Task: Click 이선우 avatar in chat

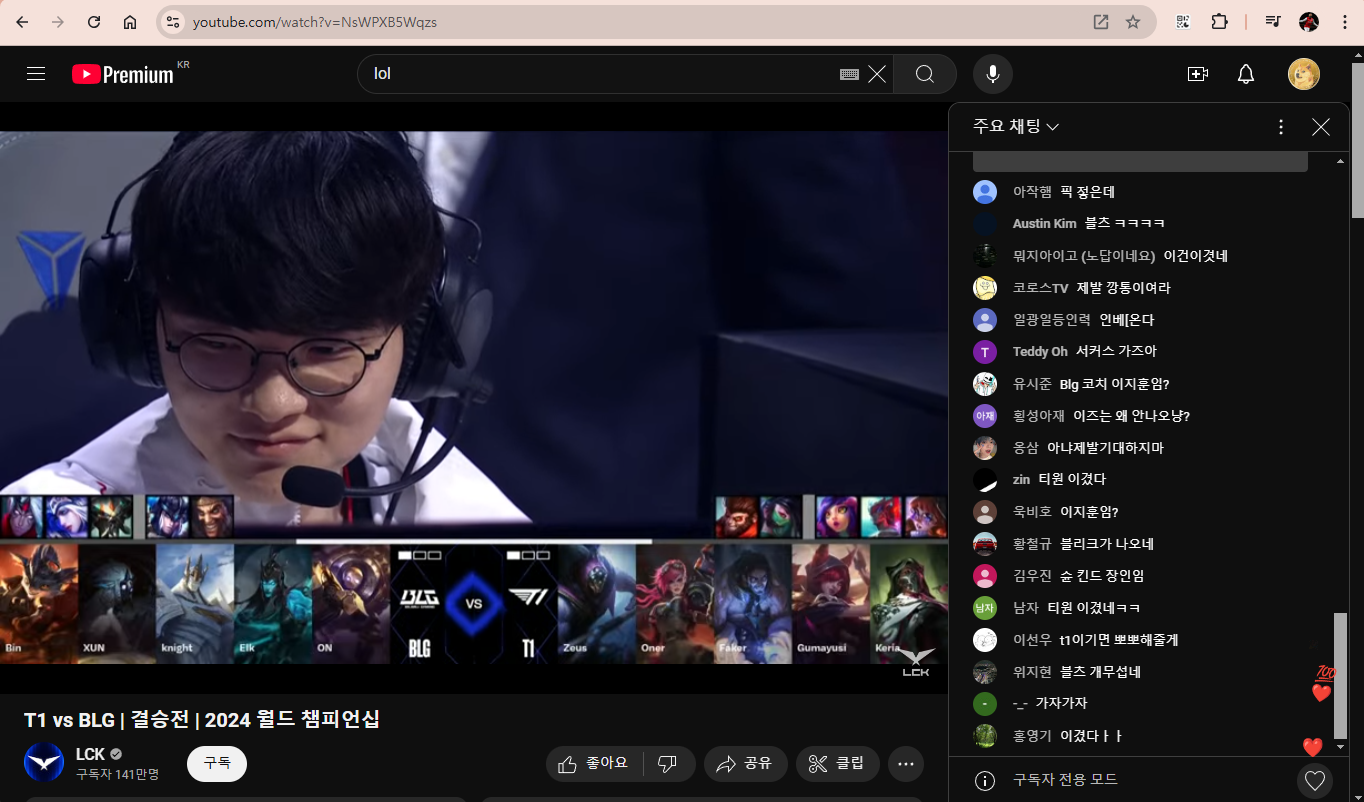Action: (985, 640)
